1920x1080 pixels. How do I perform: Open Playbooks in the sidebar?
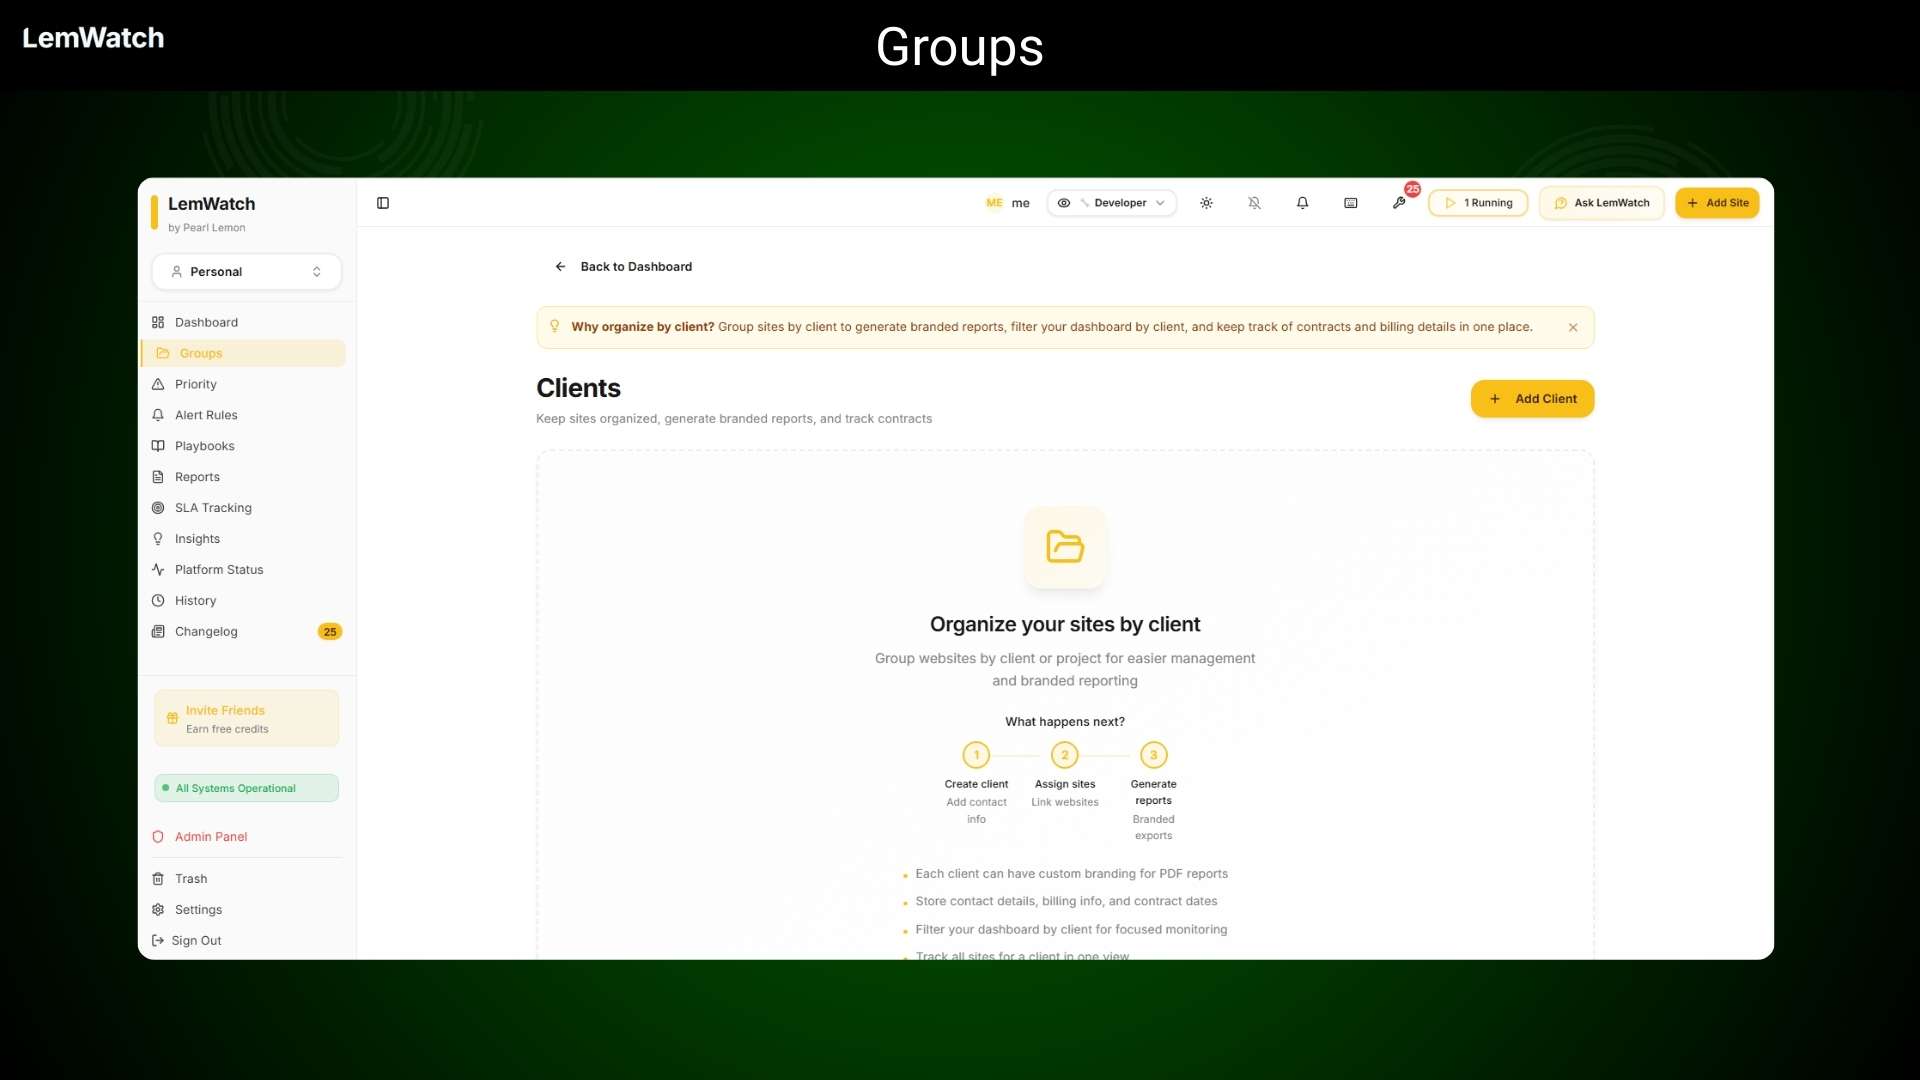point(204,446)
